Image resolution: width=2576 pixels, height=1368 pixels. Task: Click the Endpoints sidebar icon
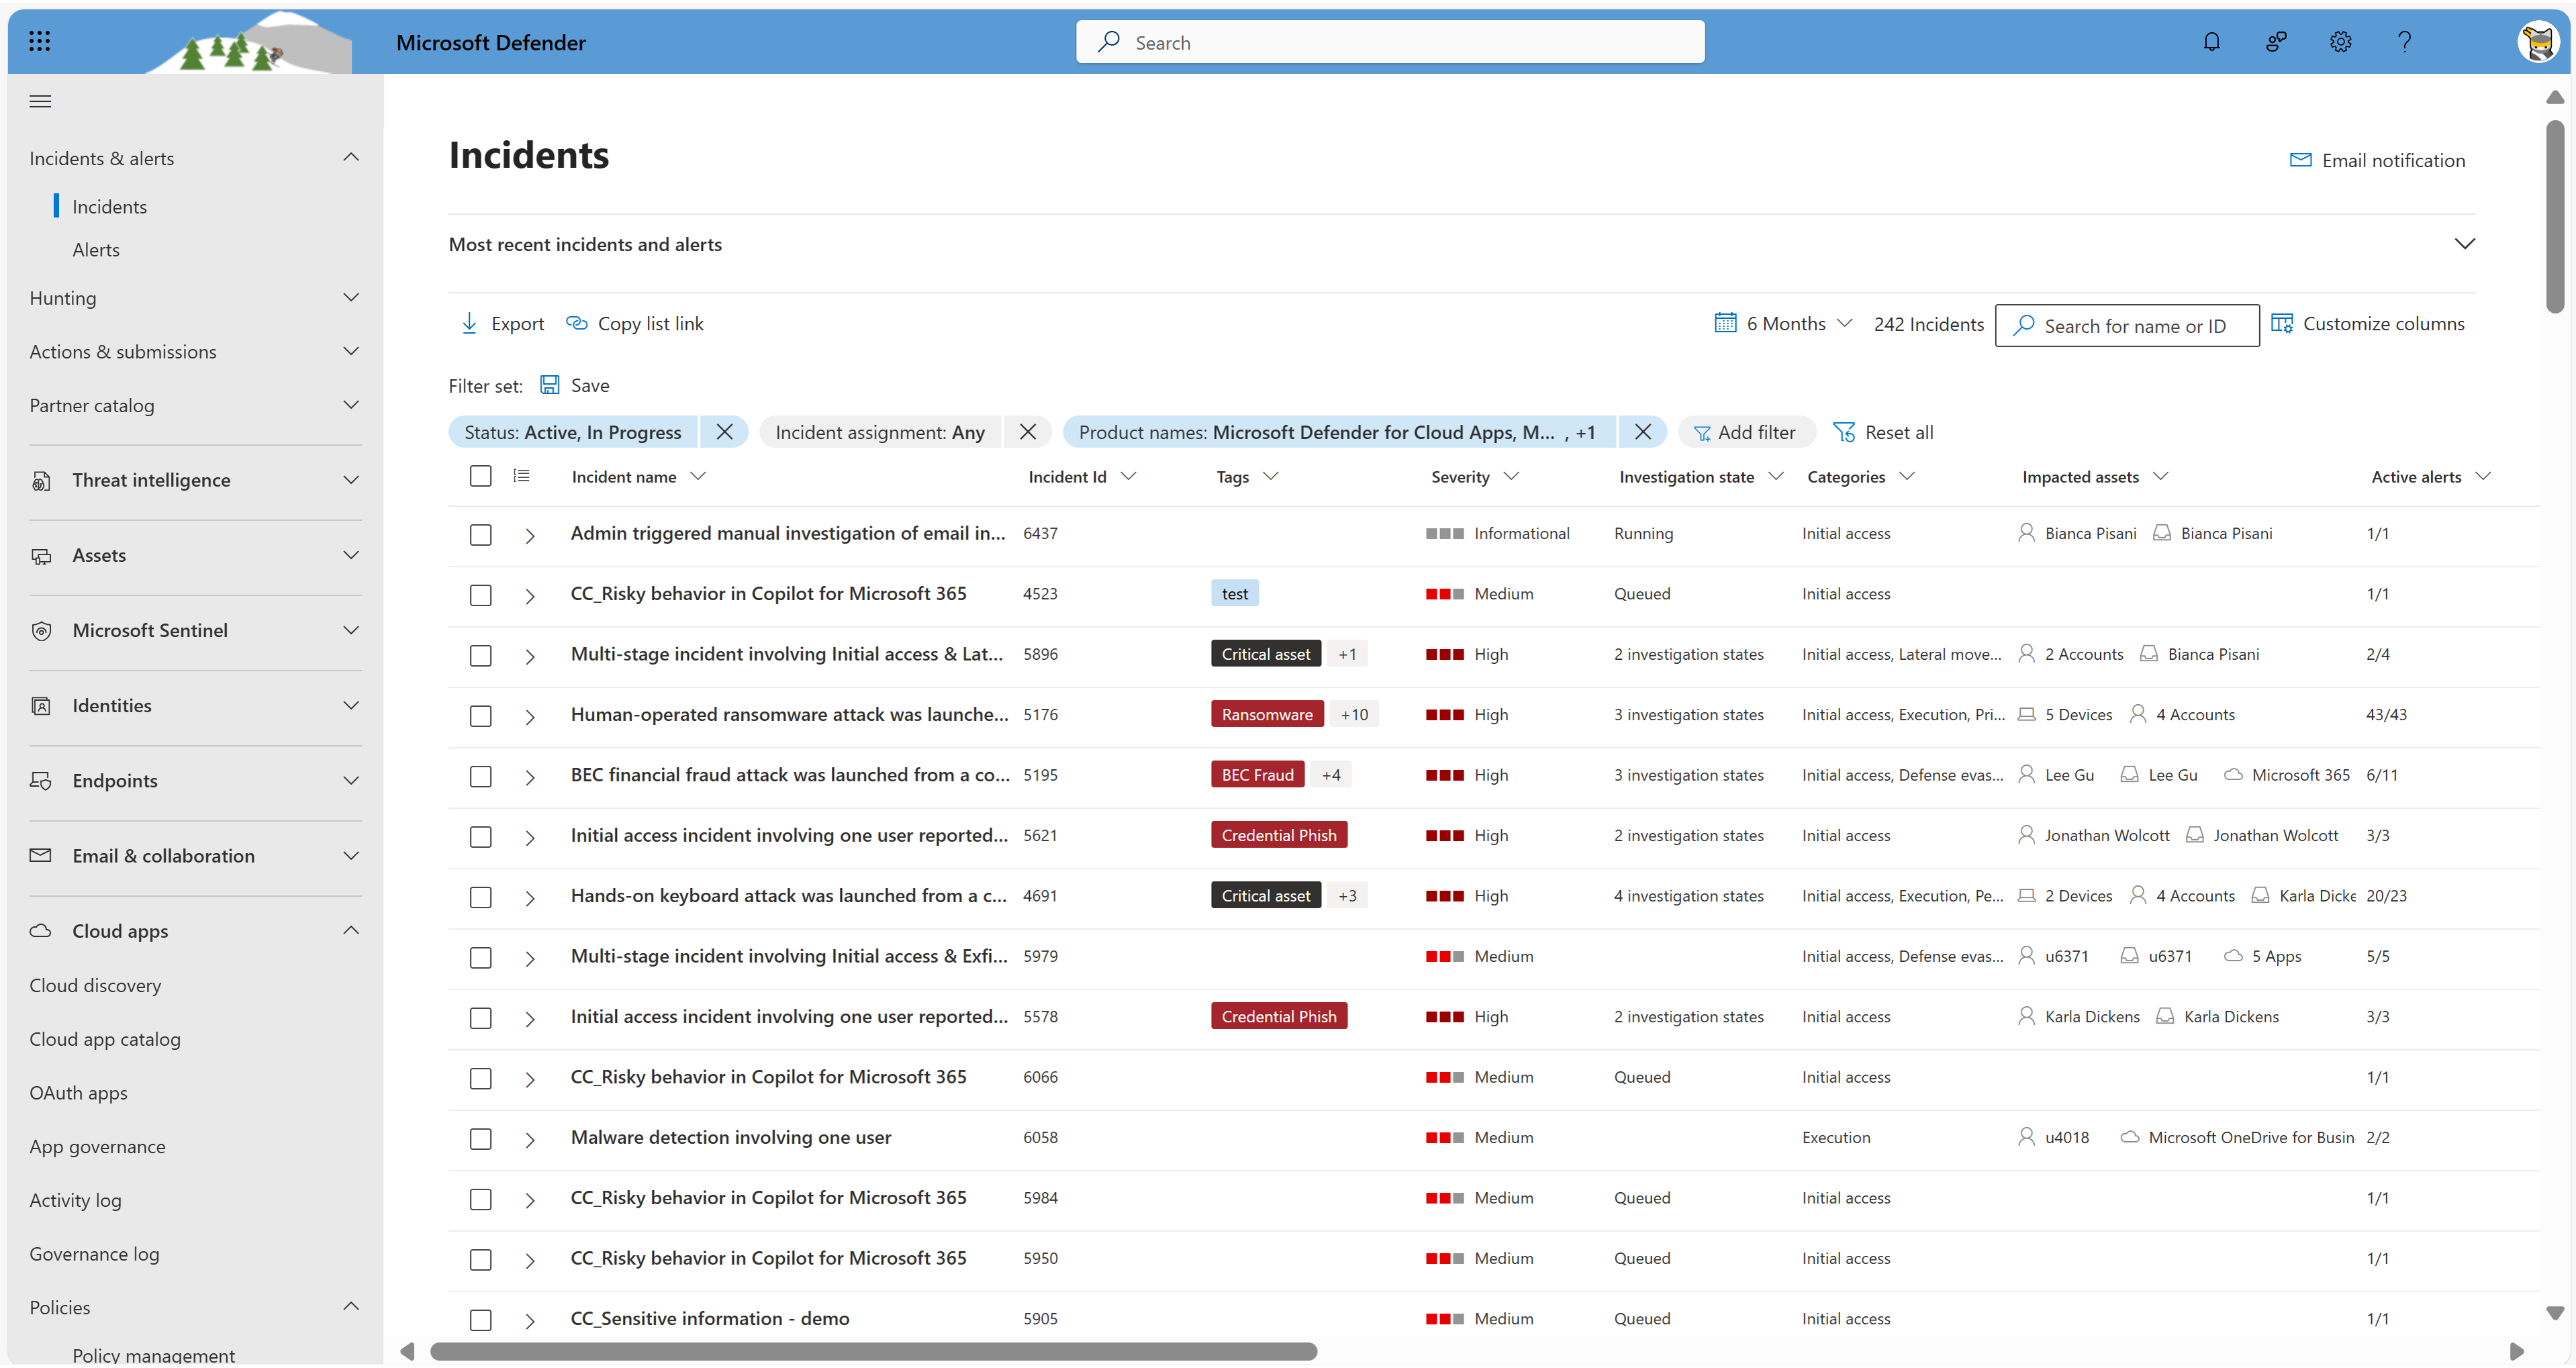tap(41, 781)
